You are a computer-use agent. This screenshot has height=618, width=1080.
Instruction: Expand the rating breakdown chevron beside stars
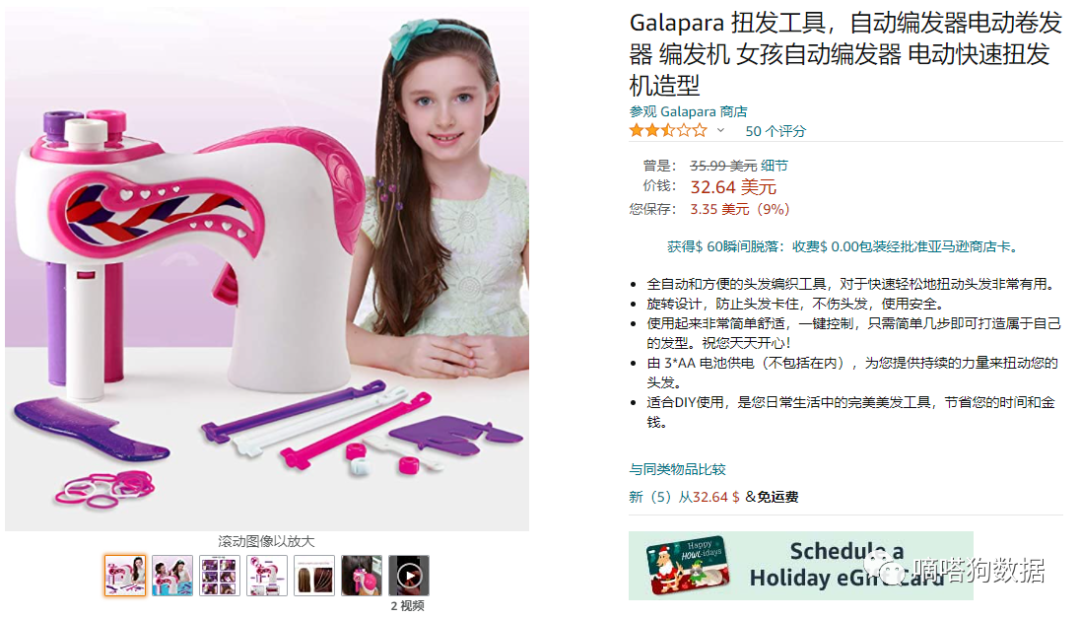pyautogui.click(x=720, y=130)
